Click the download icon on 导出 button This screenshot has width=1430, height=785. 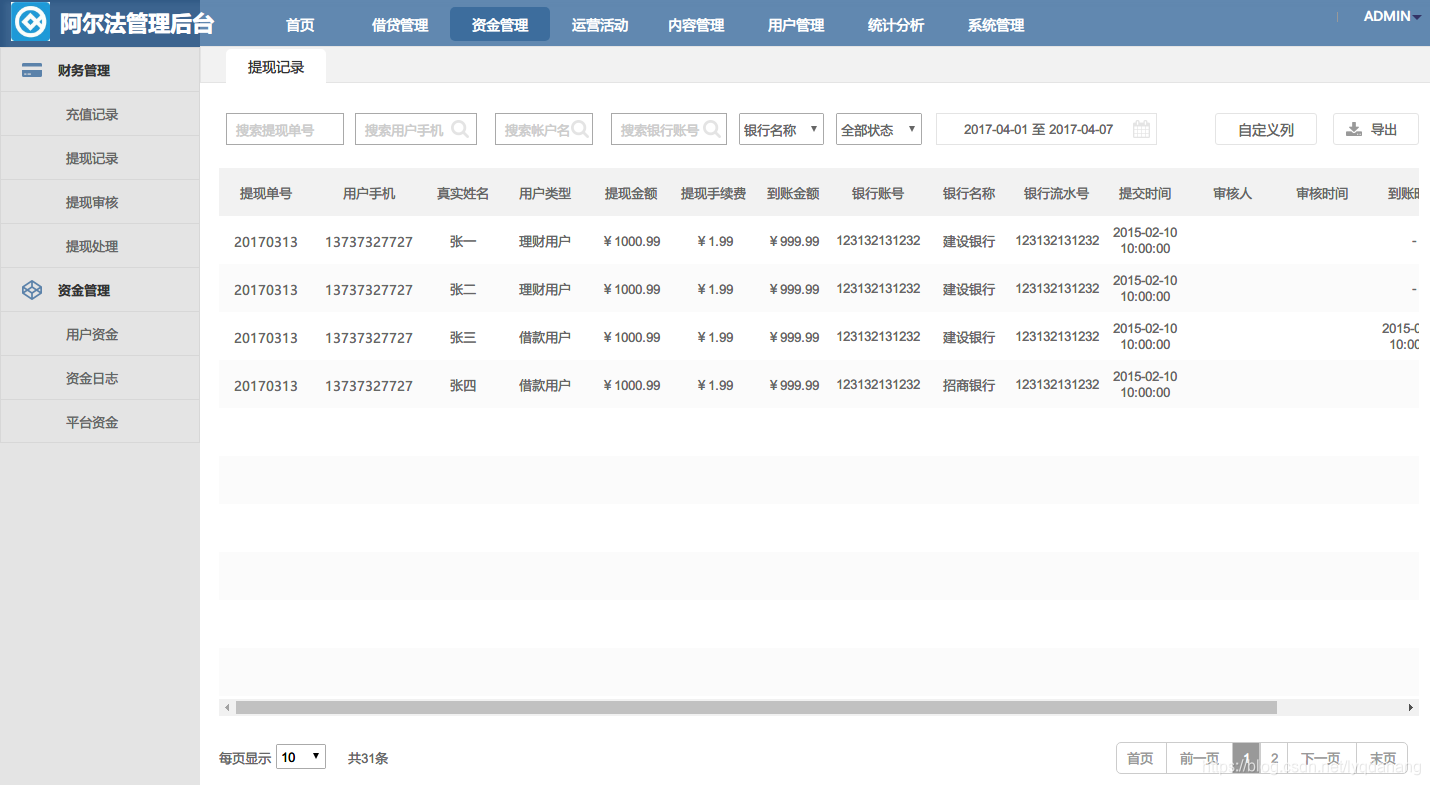(x=1354, y=129)
